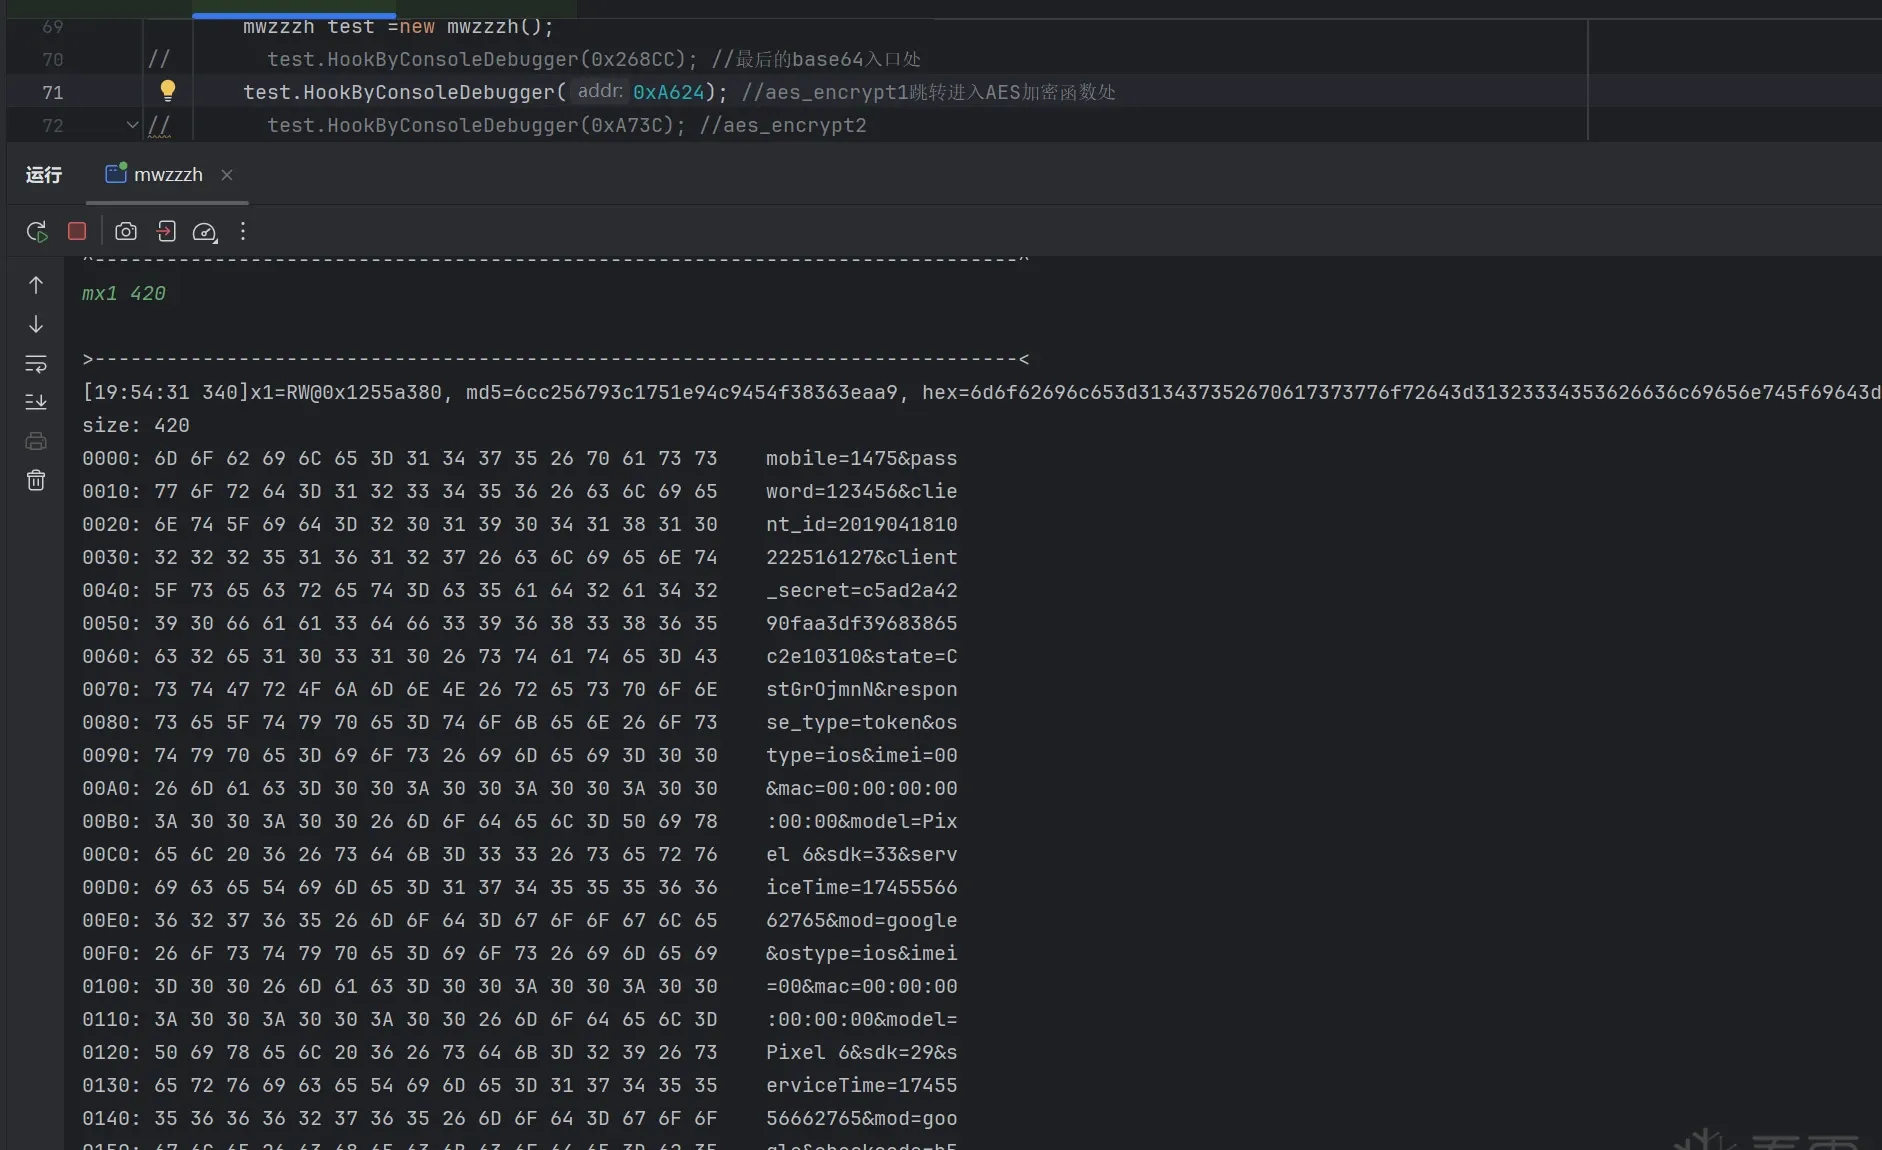Image resolution: width=1882 pixels, height=1150 pixels.
Task: Print the console output
Action: 36,441
